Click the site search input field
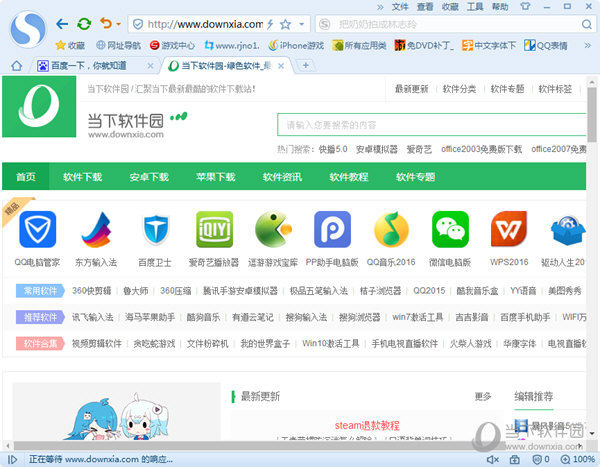600x467 pixels. point(432,125)
